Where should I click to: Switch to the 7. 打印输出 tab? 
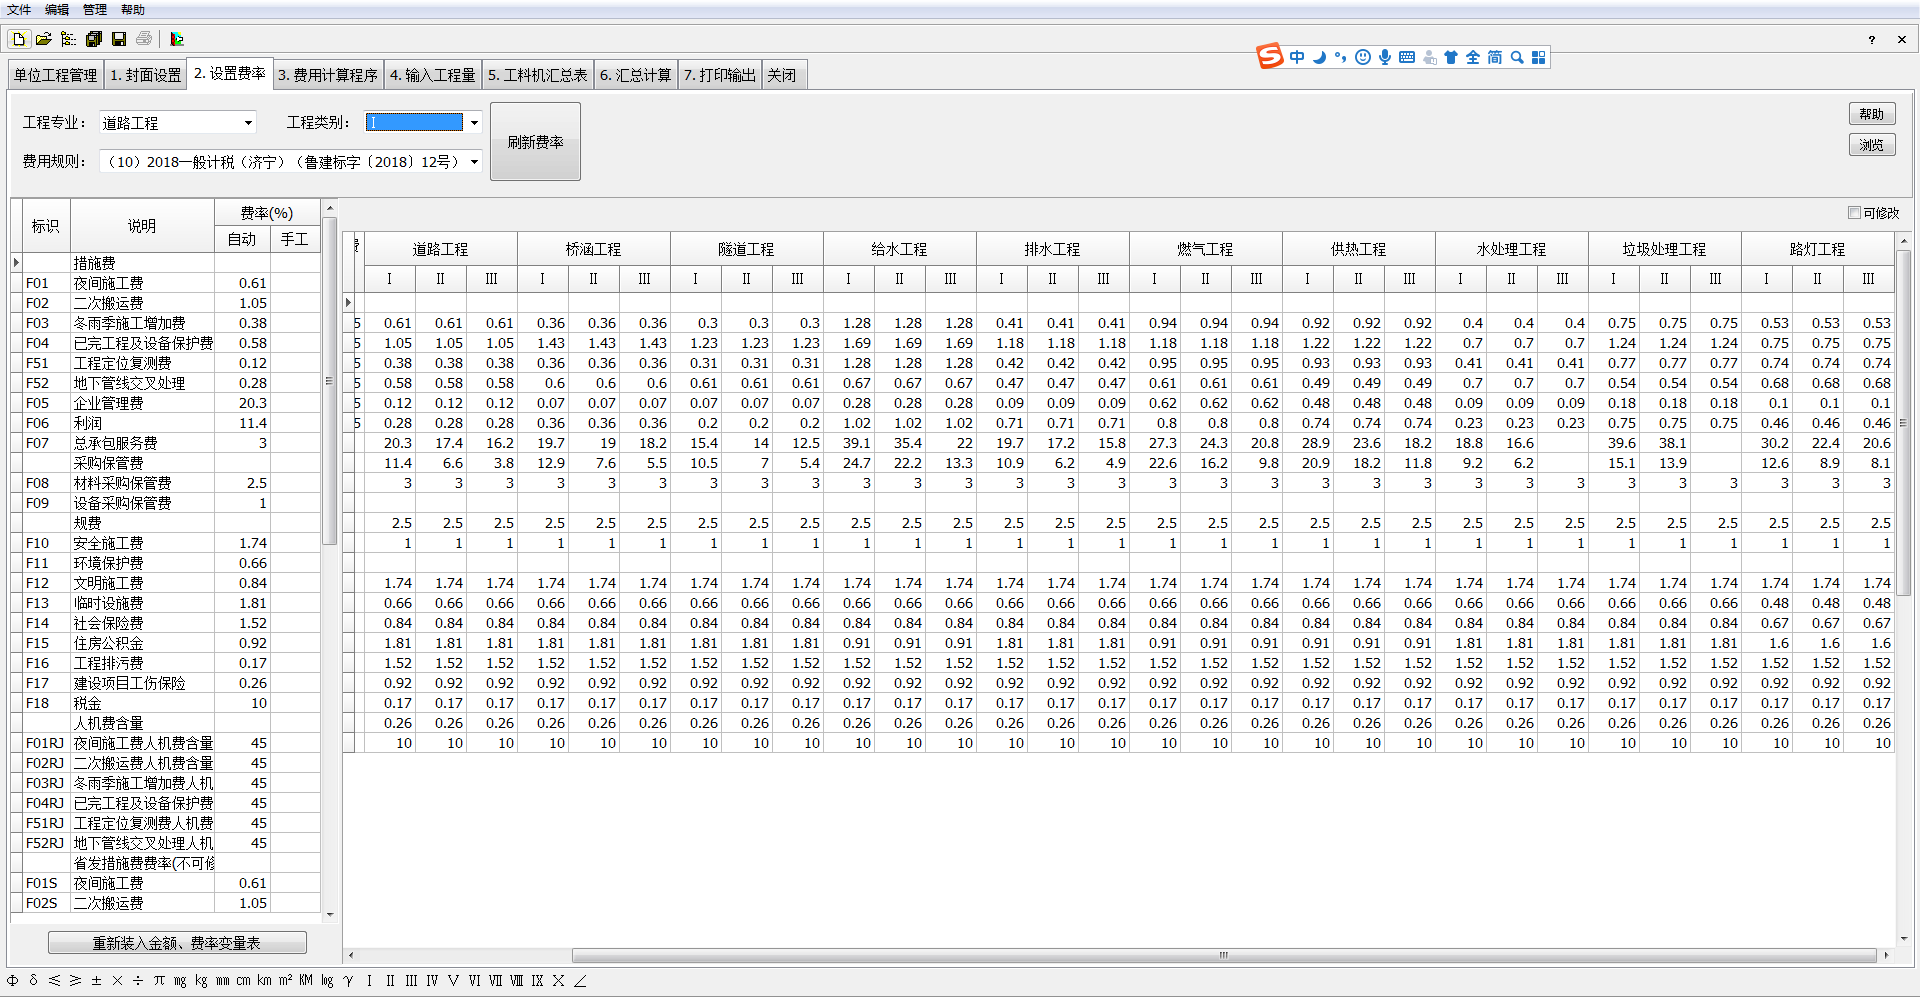point(720,76)
